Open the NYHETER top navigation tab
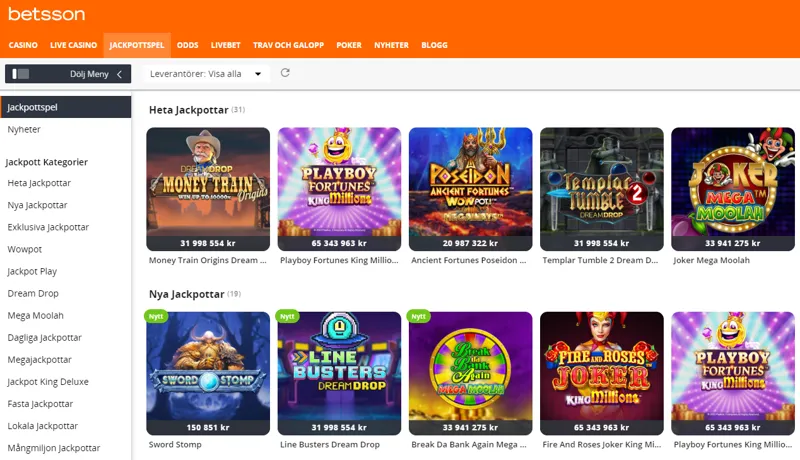 [391, 45]
